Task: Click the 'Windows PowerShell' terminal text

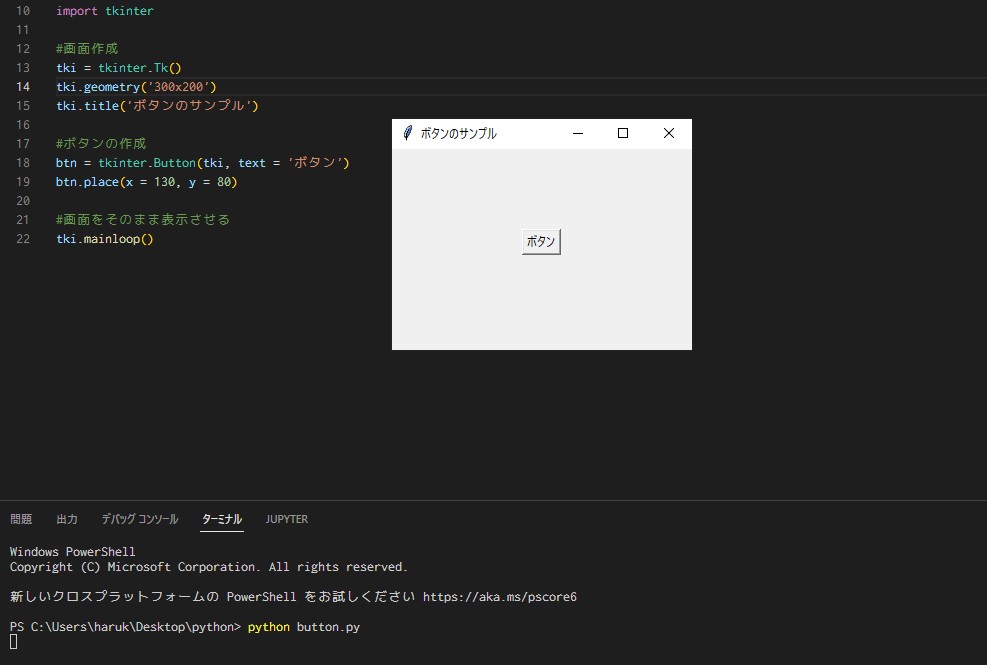Action: (x=72, y=552)
